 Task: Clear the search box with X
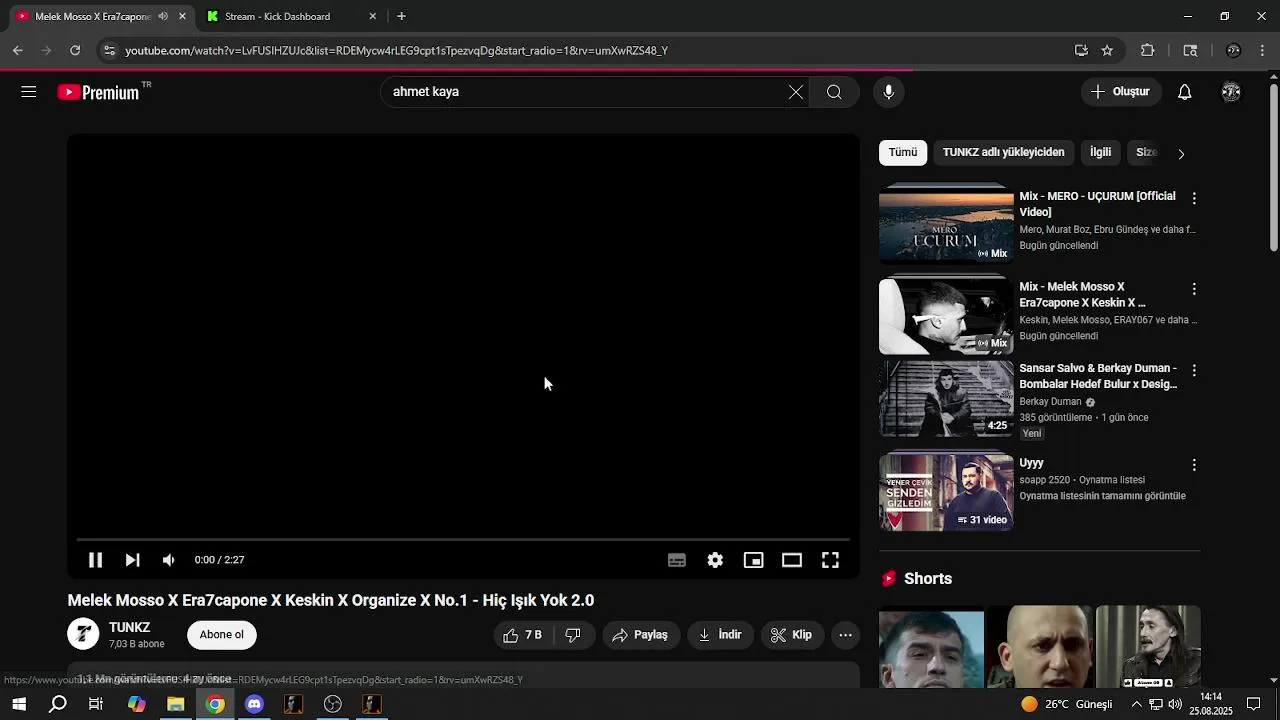(796, 92)
